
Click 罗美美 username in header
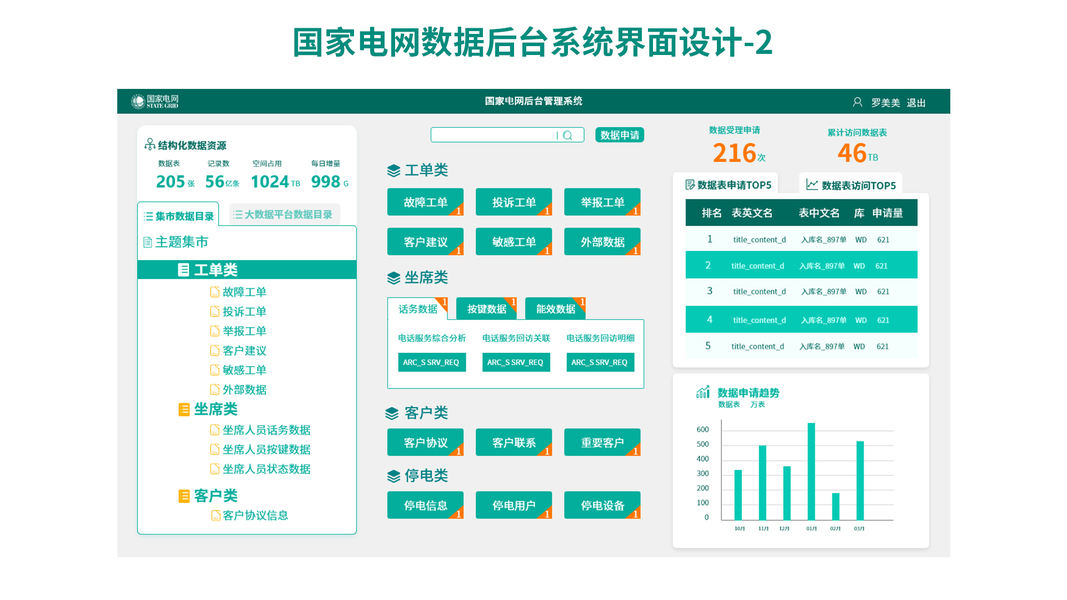click(x=885, y=103)
